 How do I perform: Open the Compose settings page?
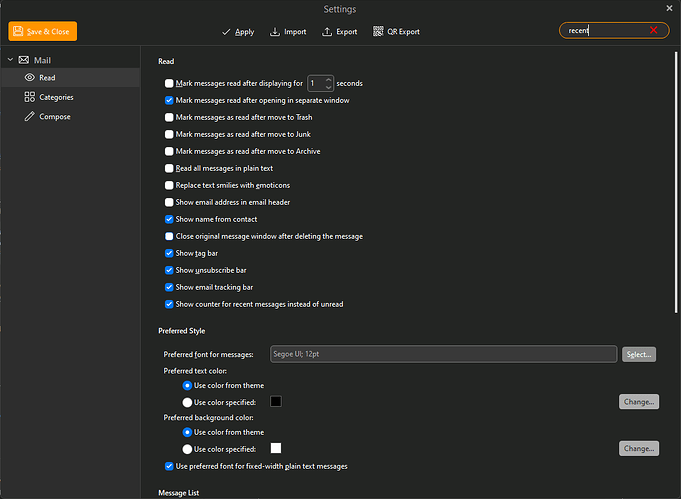pyautogui.click(x=70, y=116)
